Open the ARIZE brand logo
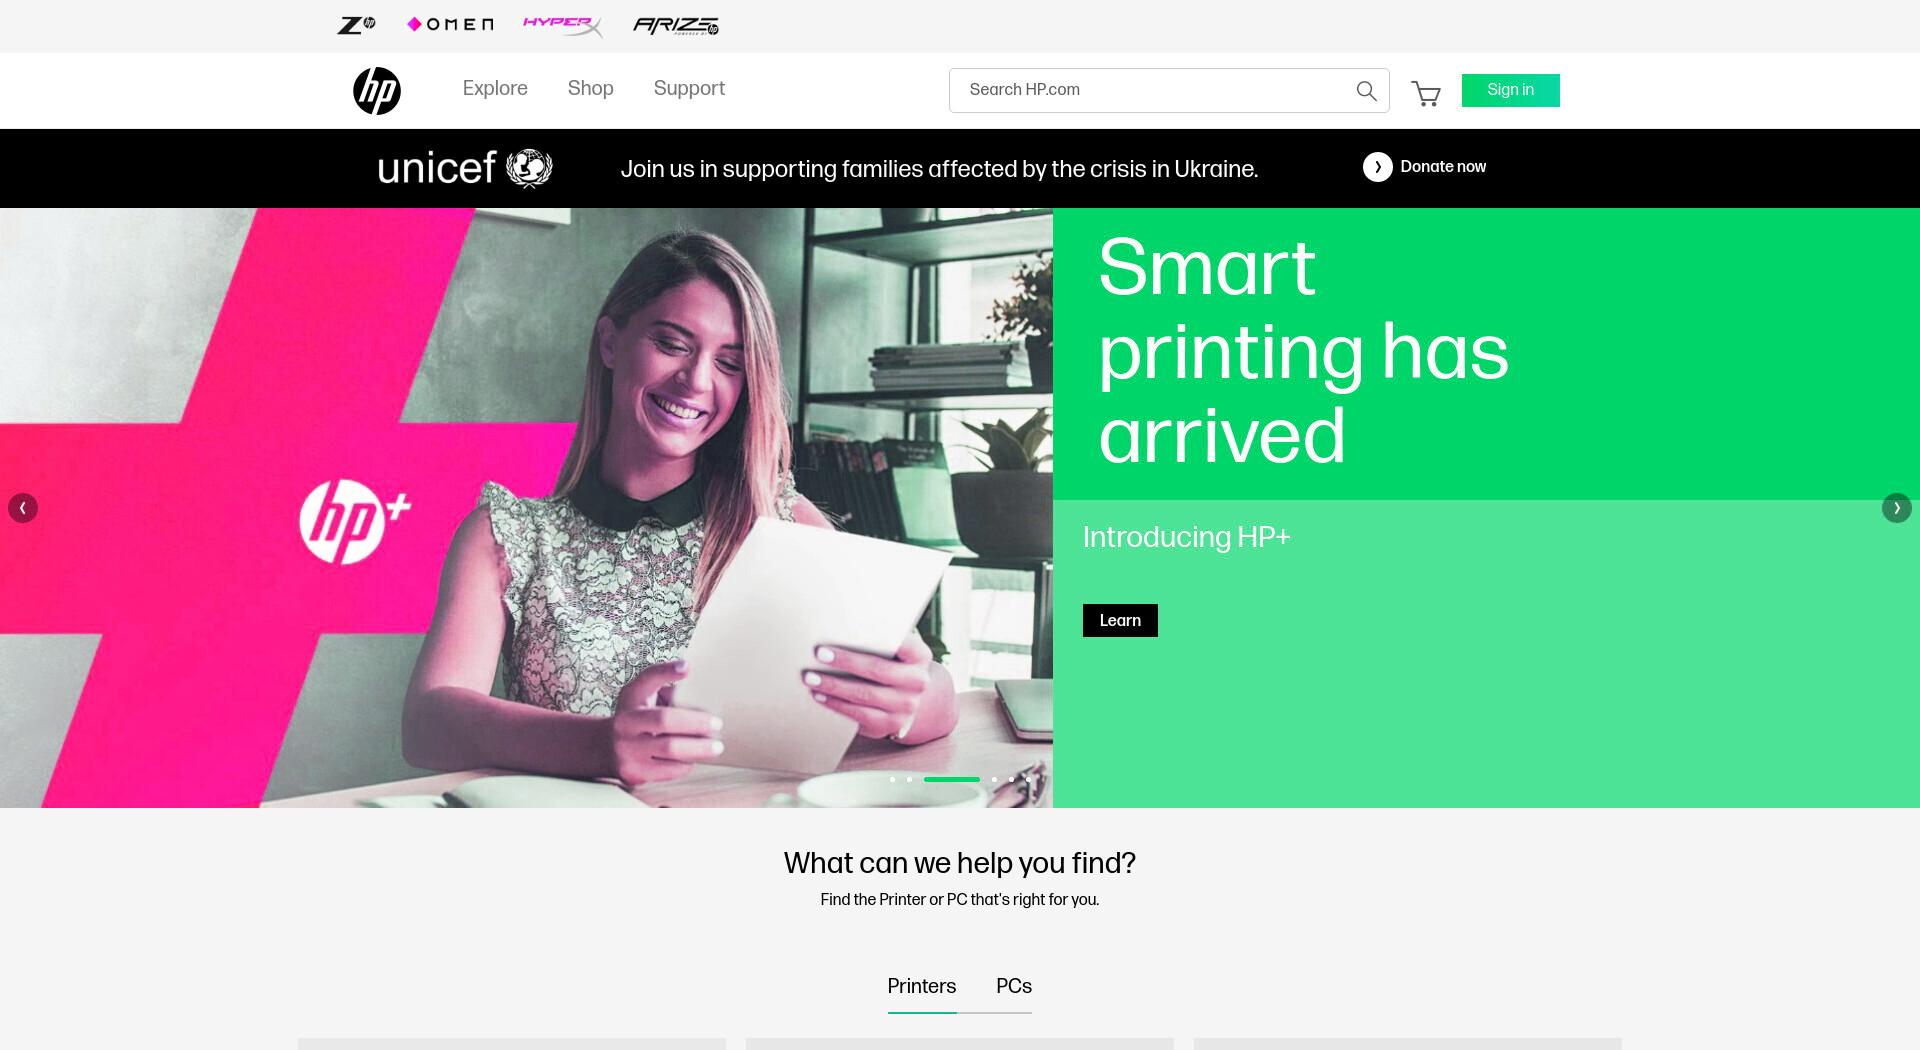The image size is (1920, 1050). 676,26
